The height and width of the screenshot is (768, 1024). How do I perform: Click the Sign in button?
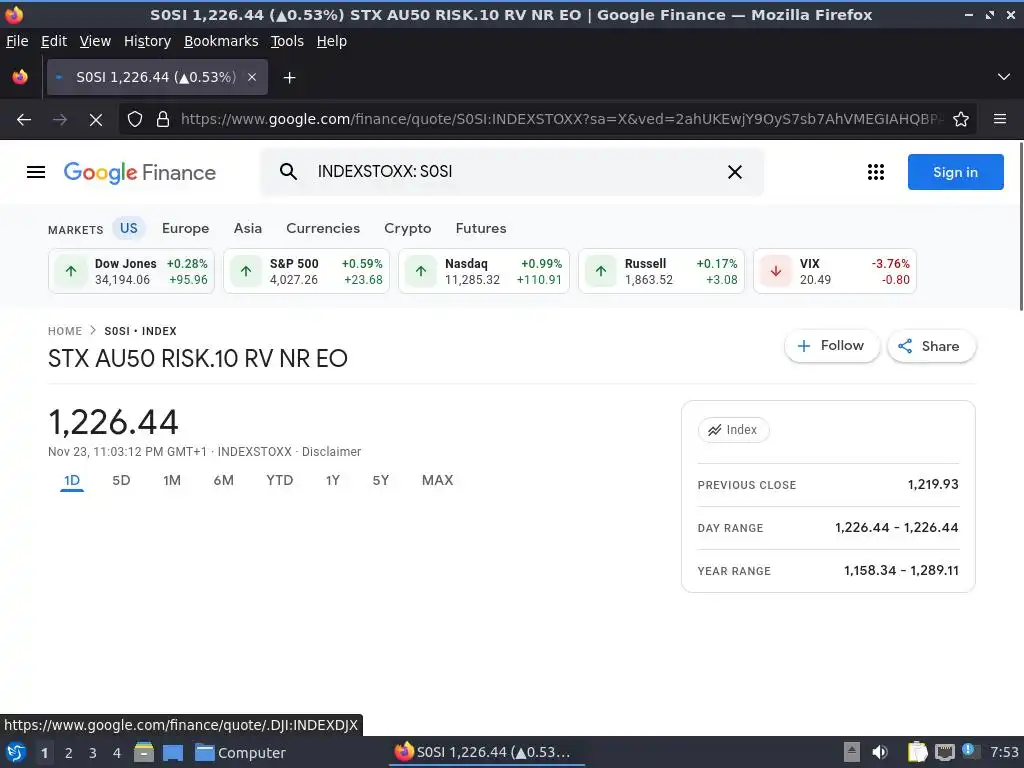[x=955, y=172]
